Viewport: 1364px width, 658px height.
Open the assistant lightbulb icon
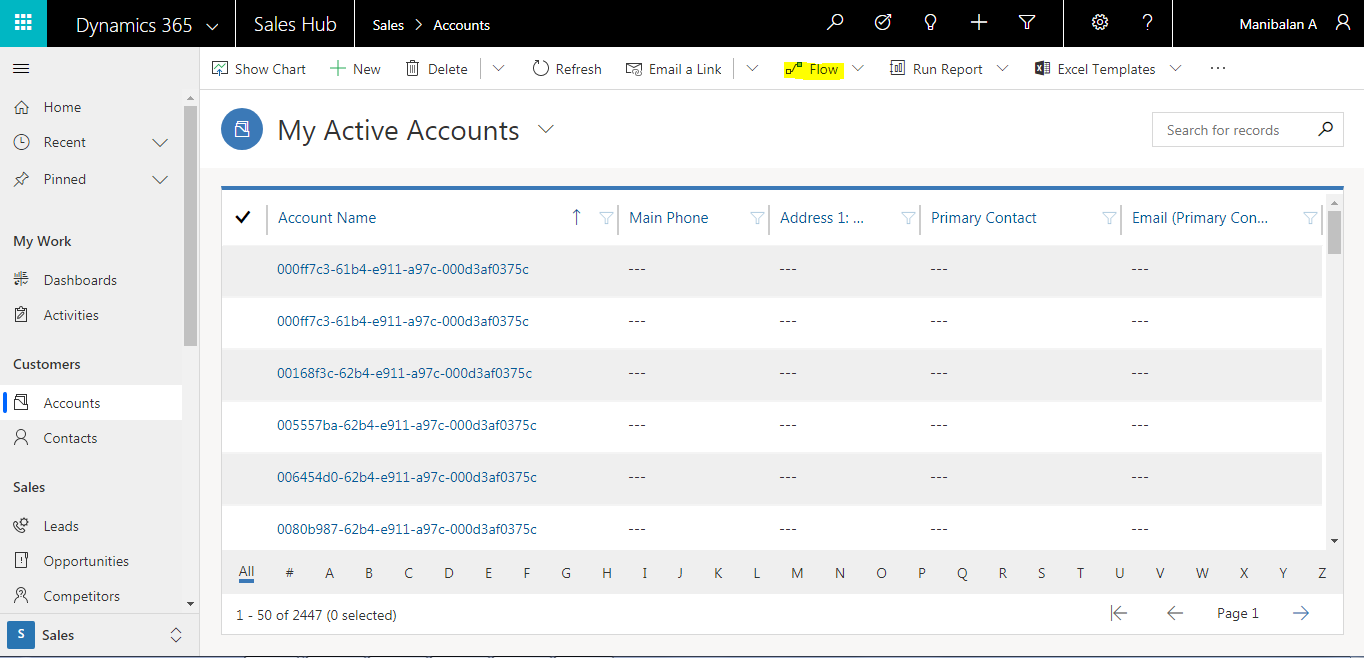[x=931, y=23]
